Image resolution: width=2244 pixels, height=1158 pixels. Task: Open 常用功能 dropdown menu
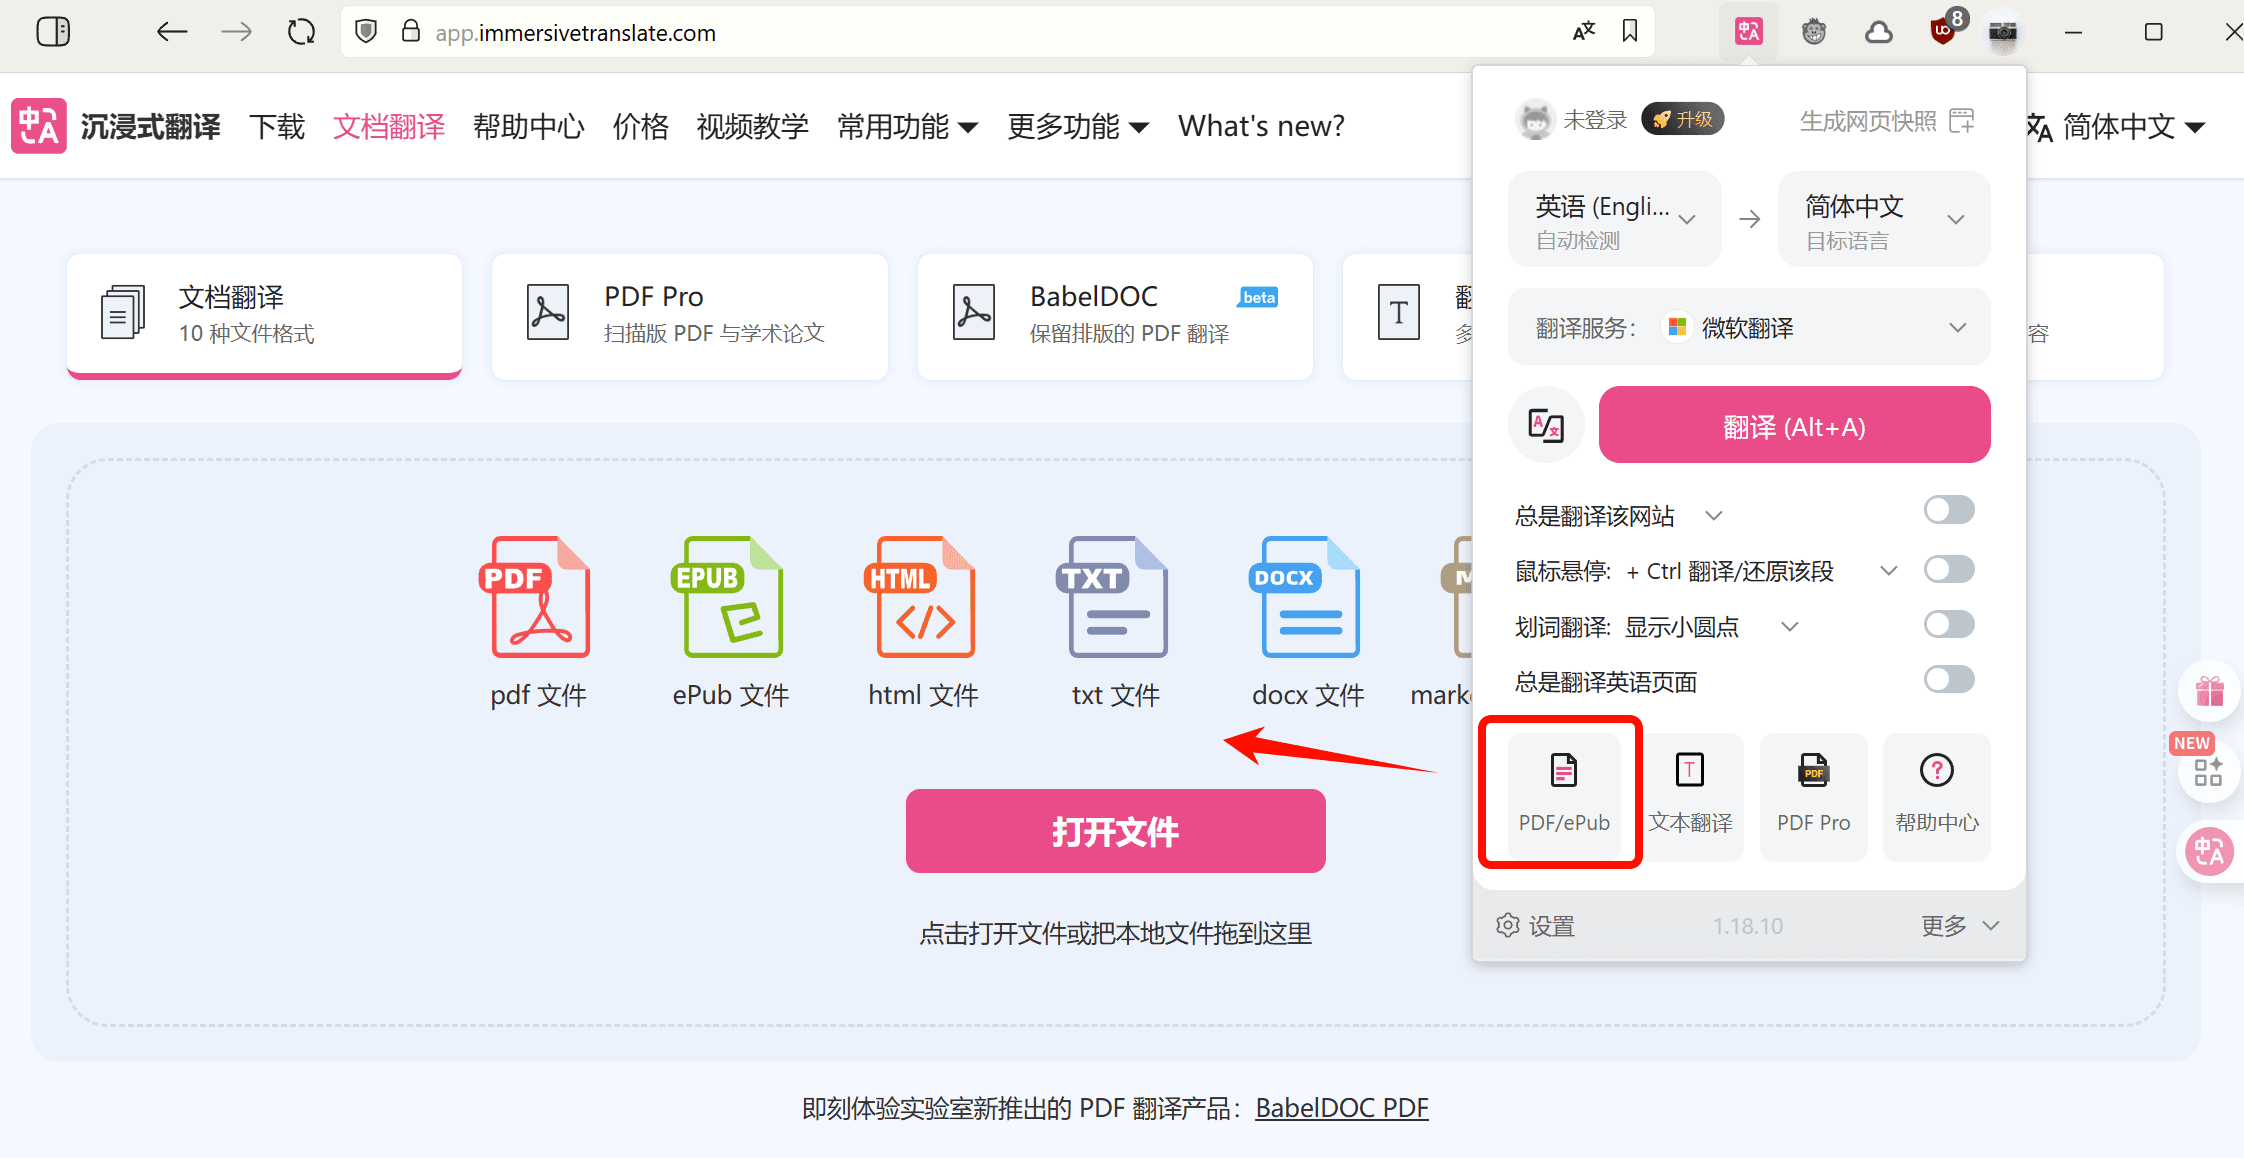point(908,126)
